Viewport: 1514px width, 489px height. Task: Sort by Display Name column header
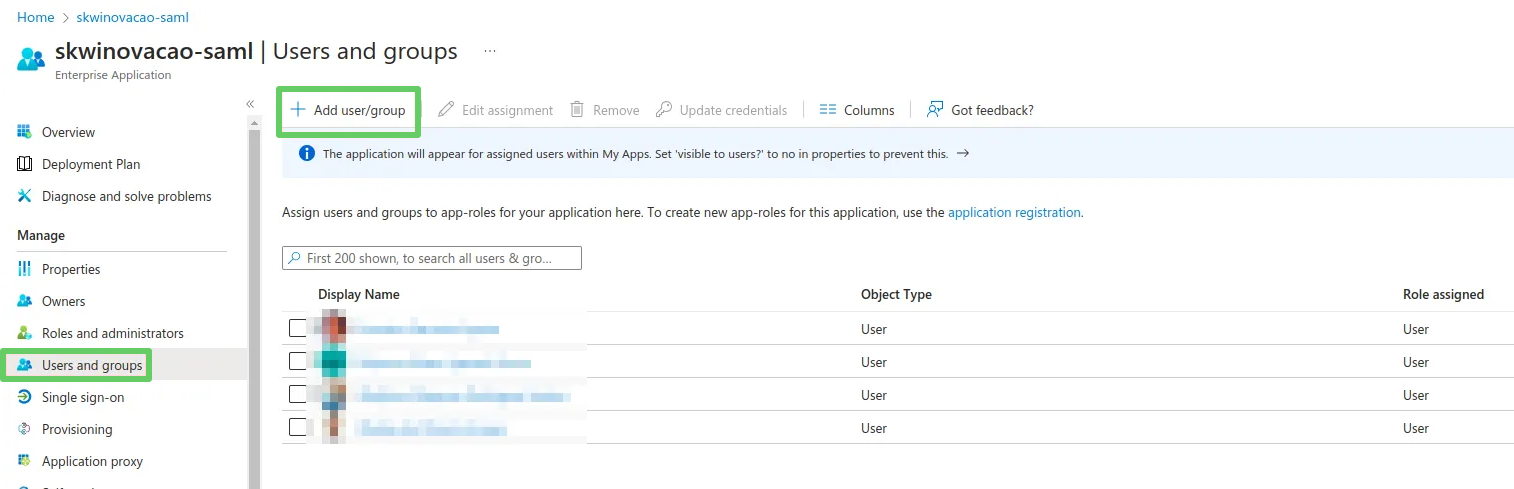point(359,294)
